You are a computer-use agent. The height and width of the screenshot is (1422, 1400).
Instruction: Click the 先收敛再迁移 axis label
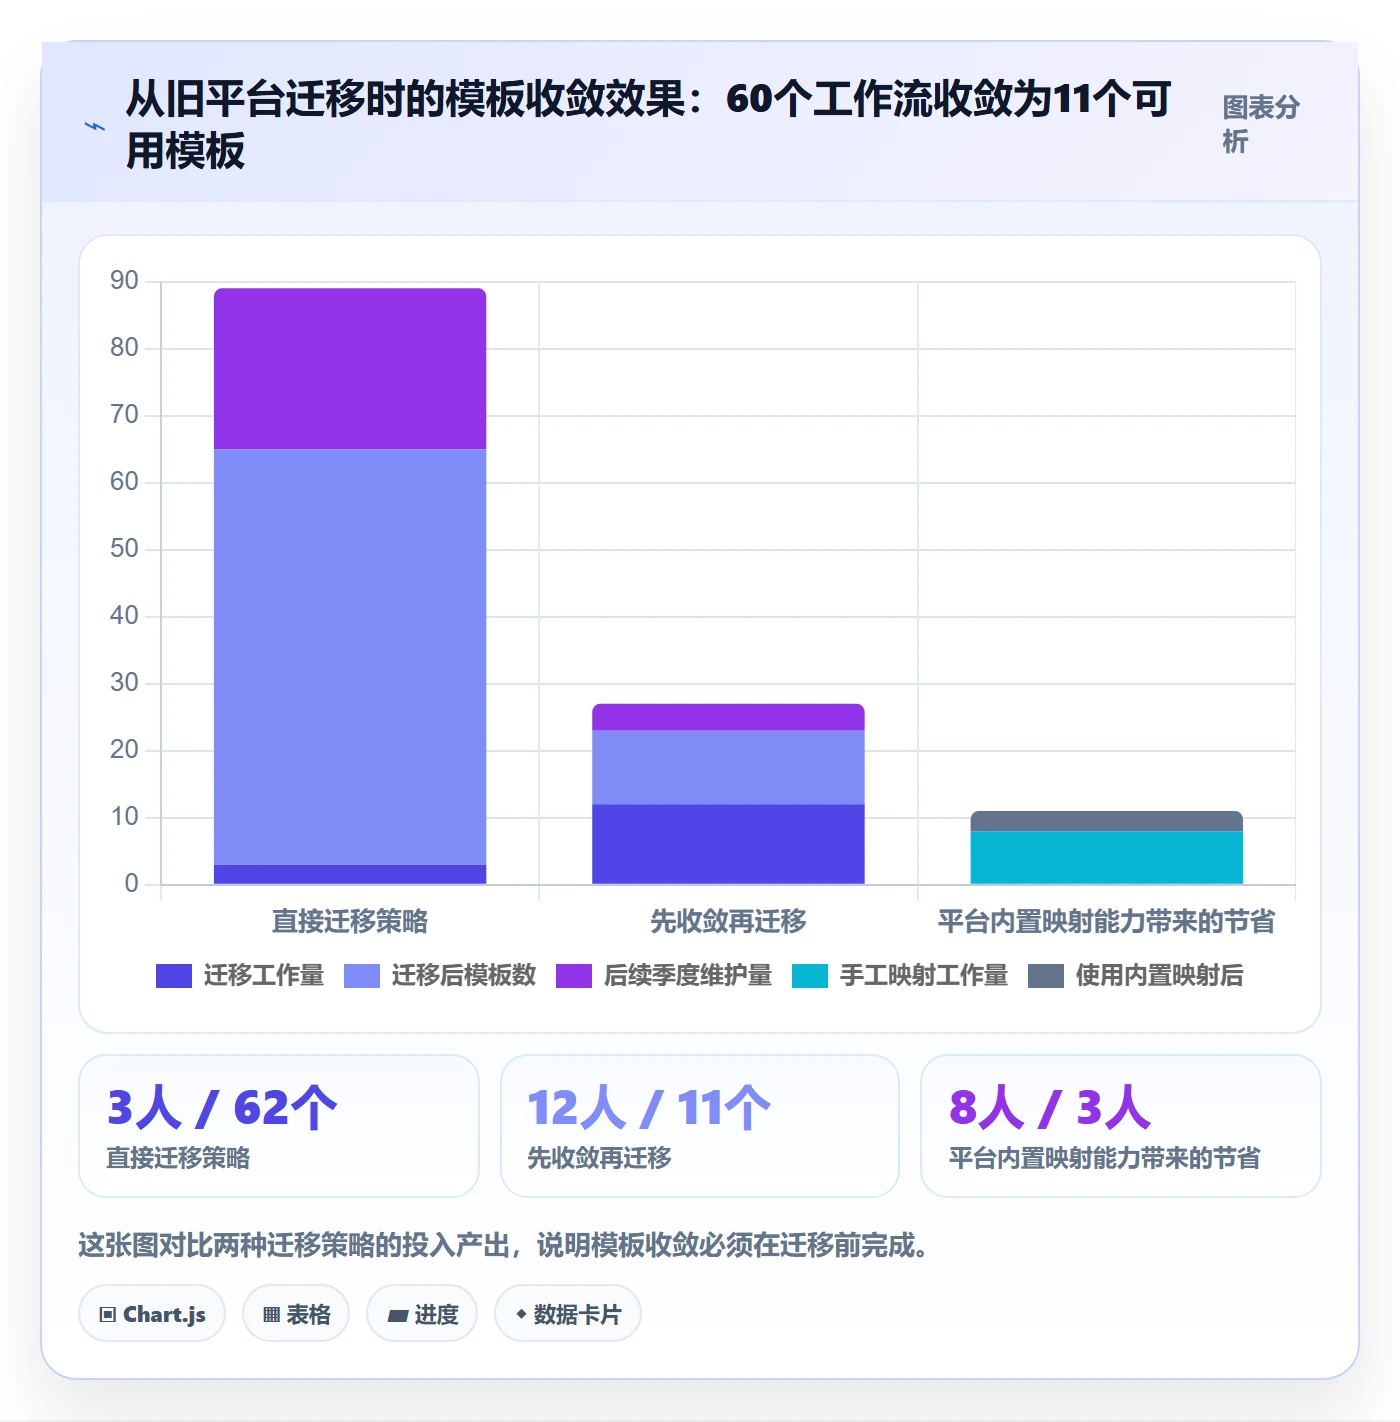pos(728,921)
